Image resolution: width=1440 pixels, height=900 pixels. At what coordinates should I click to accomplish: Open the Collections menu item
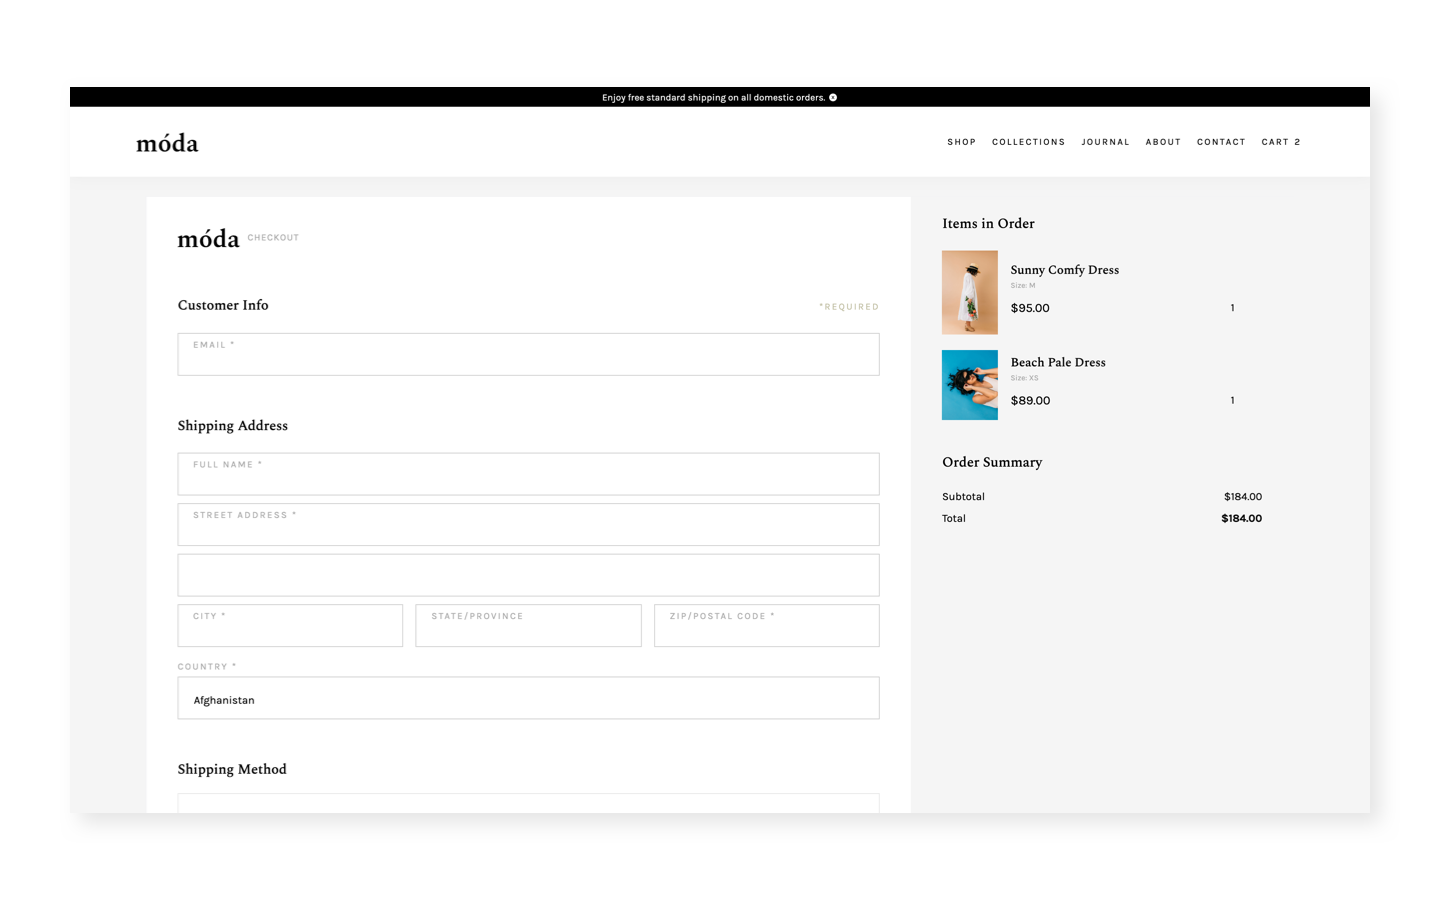(x=1028, y=141)
